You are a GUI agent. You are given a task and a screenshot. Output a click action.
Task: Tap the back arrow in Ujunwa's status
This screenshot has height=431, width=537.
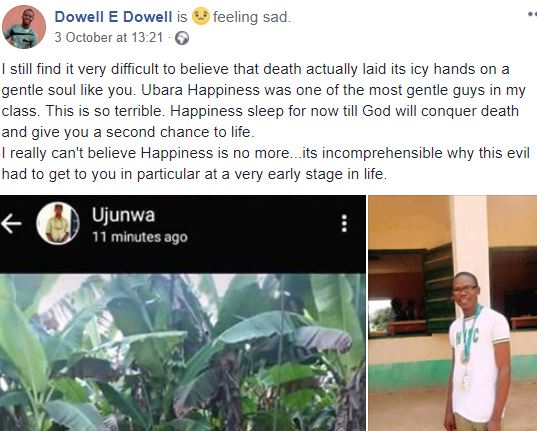pyautogui.click(x=11, y=223)
